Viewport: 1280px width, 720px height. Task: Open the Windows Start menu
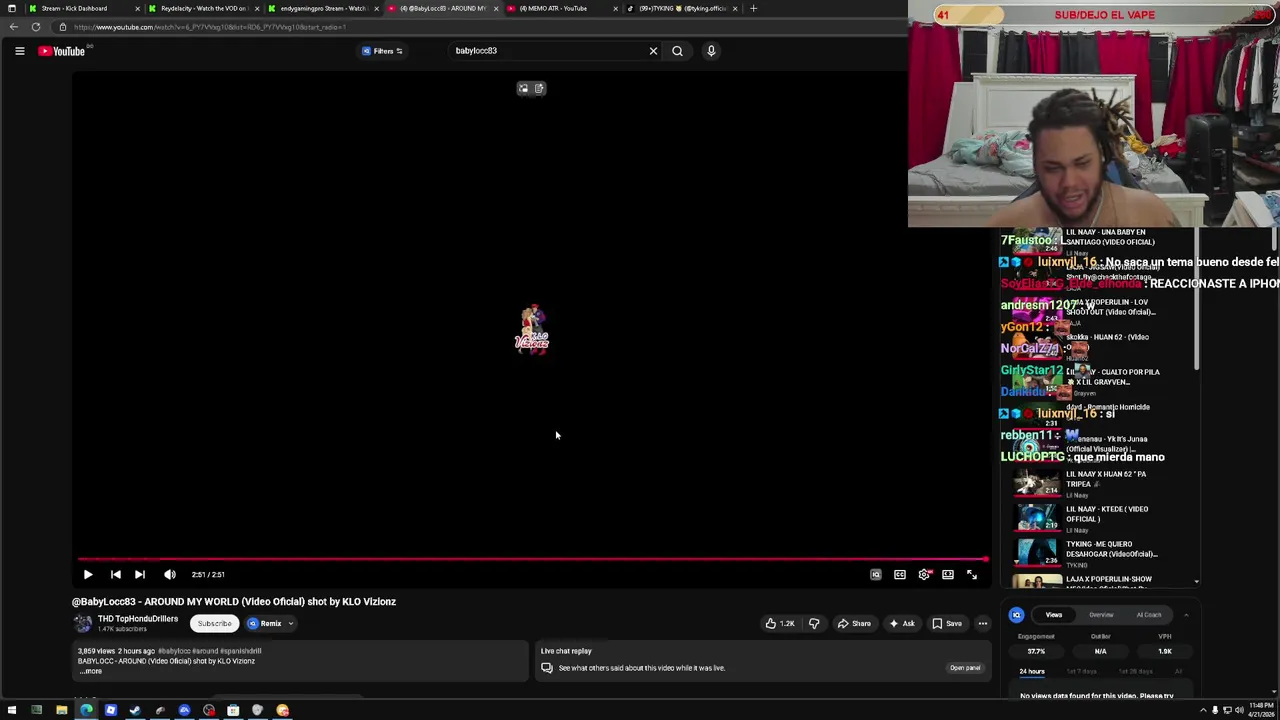click(x=12, y=710)
